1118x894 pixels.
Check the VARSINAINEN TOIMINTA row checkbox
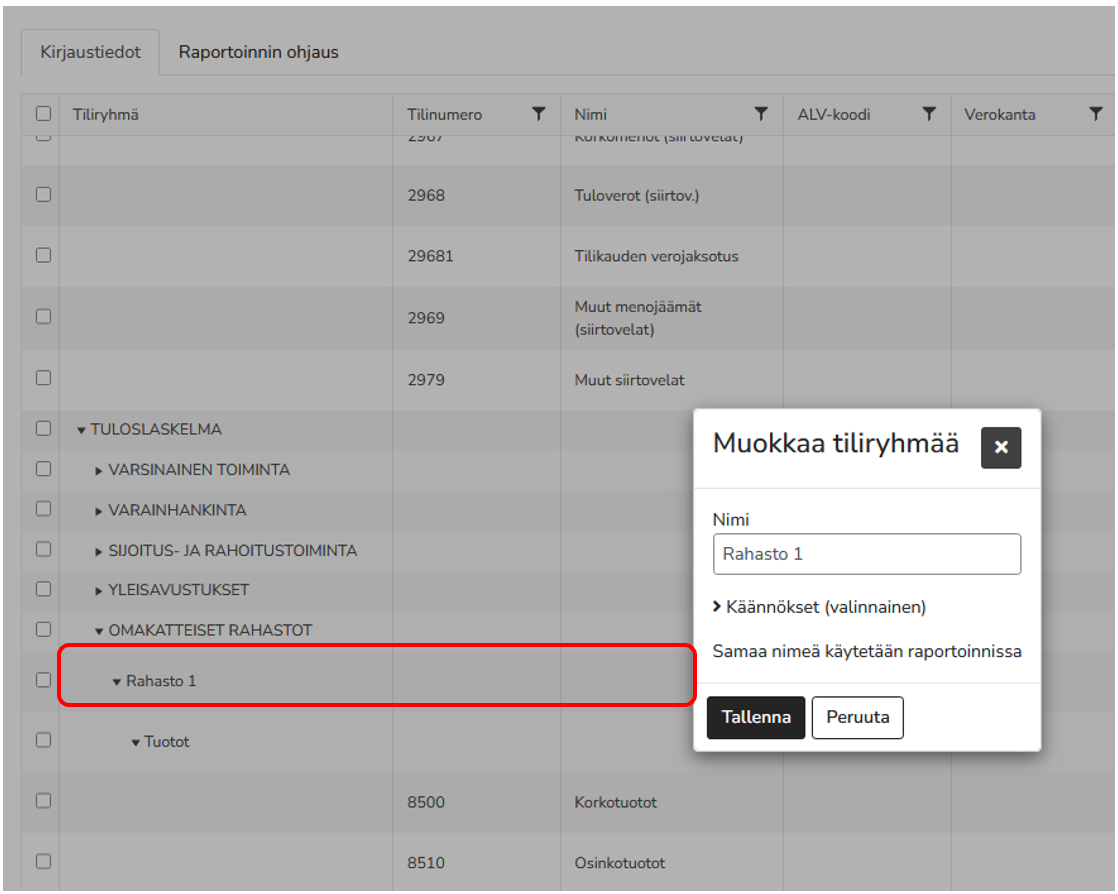click(43, 469)
